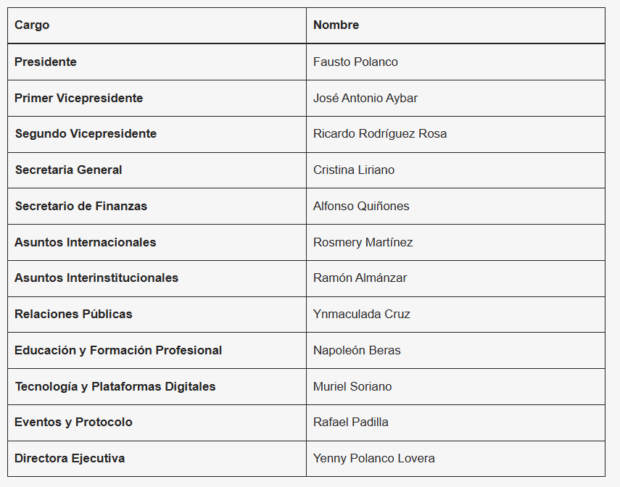This screenshot has width=620, height=487.
Task: Click José Antonio Aybar cell
Action: pyautogui.click(x=456, y=98)
